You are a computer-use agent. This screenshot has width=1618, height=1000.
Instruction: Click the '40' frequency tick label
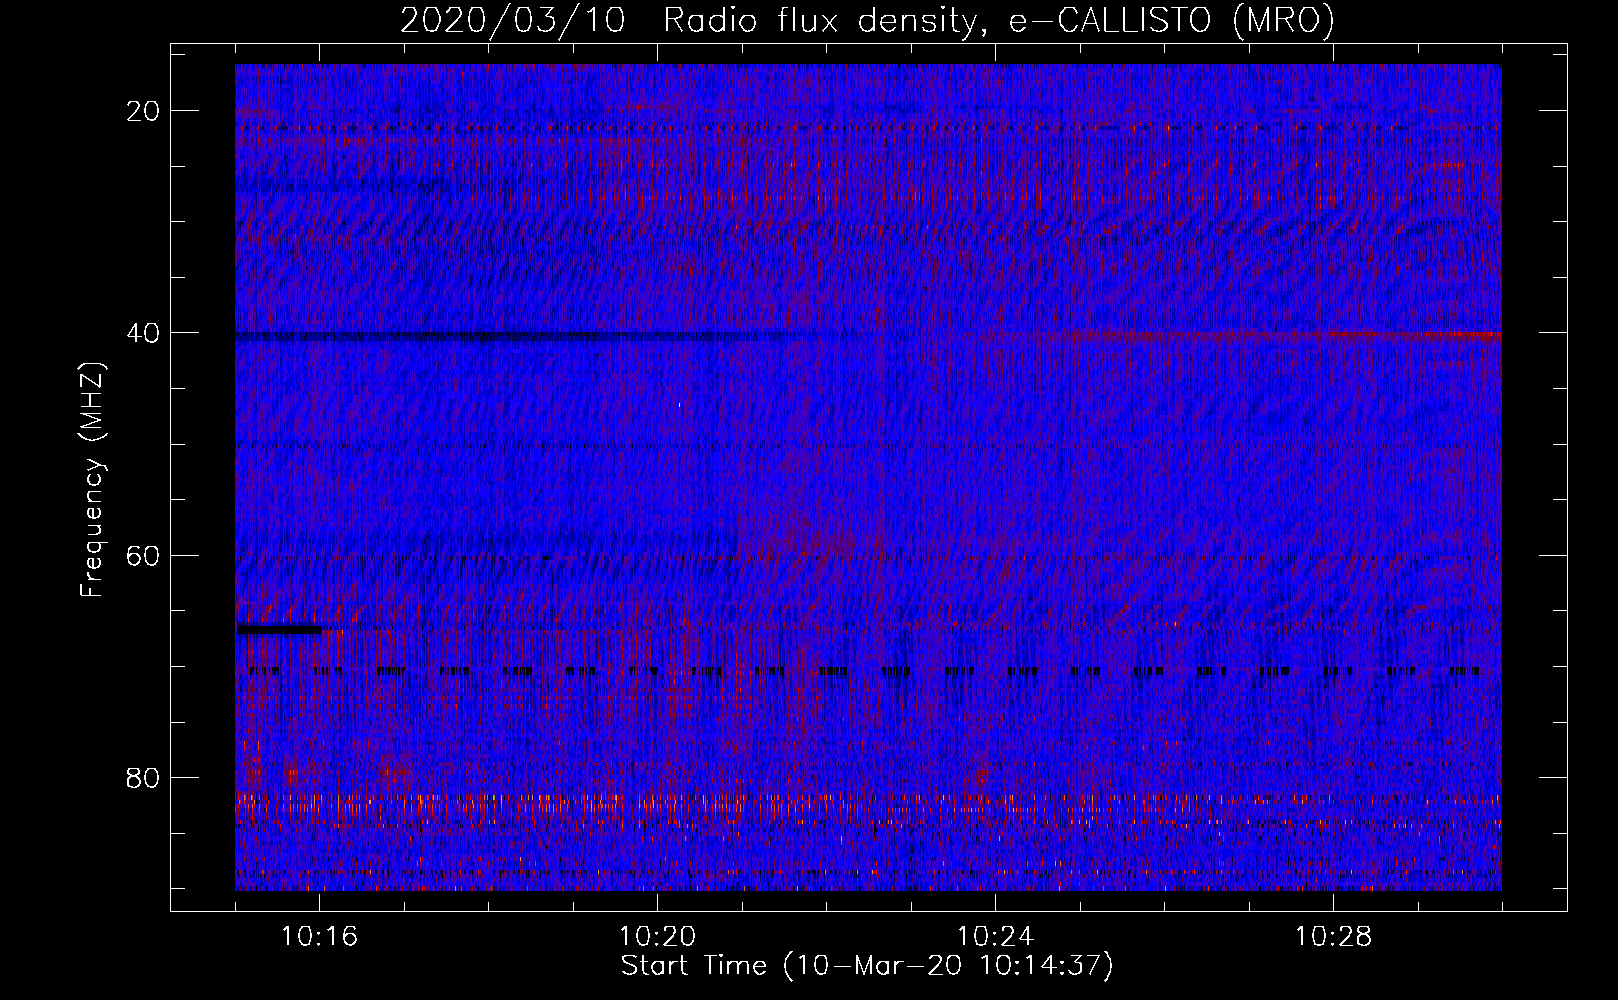click(x=144, y=333)
